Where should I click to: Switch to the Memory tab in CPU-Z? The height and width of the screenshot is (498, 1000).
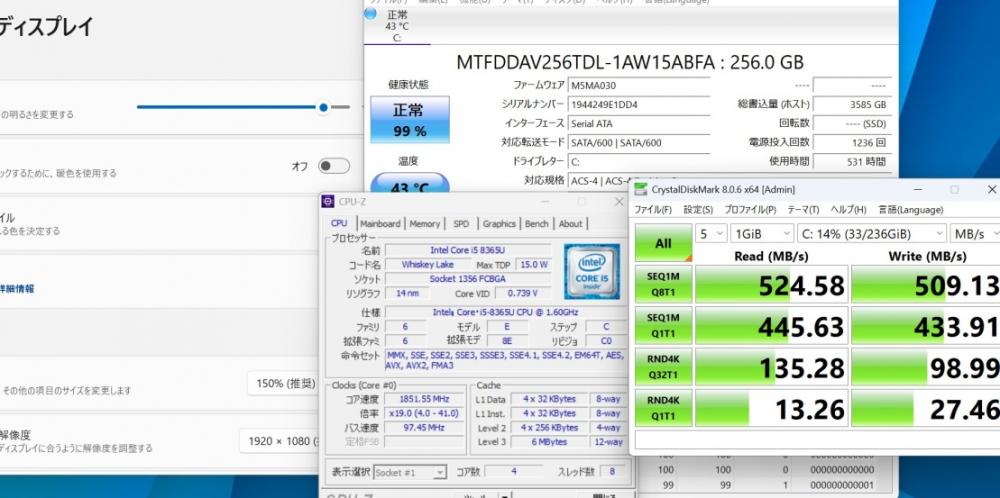tap(425, 224)
